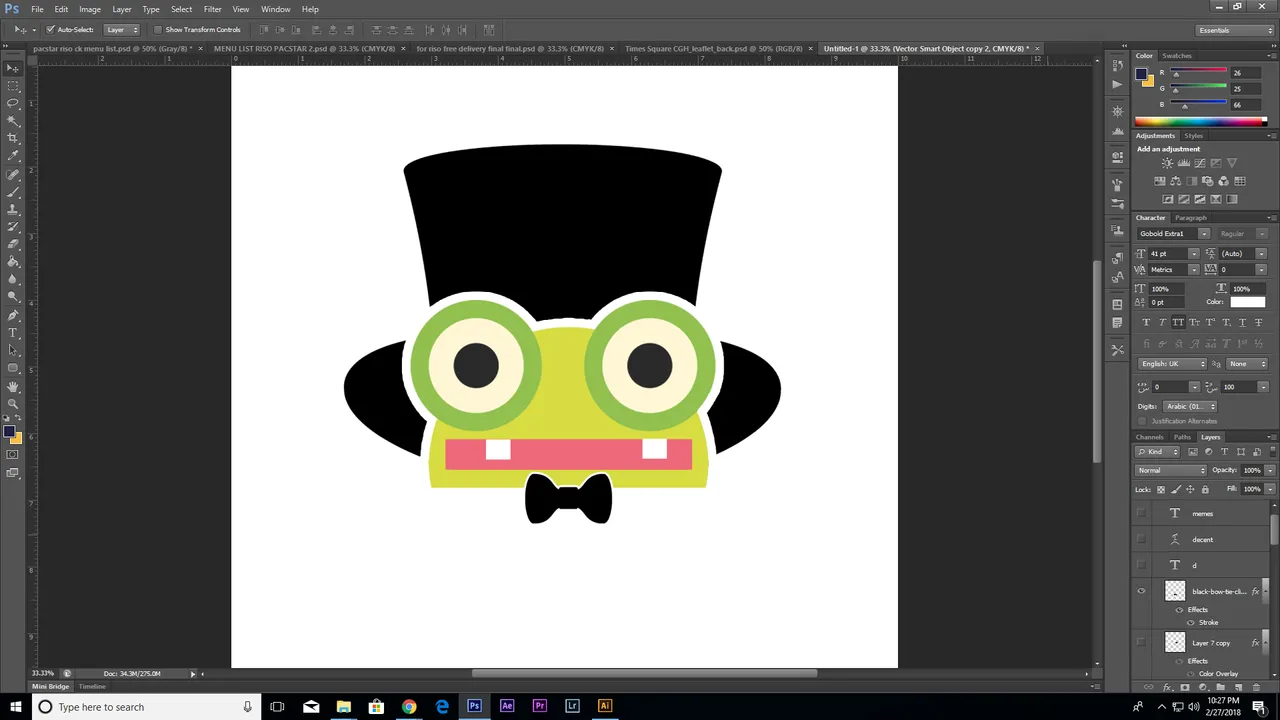Add a Curves adjustment
The image size is (1280, 720).
click(x=1199, y=163)
